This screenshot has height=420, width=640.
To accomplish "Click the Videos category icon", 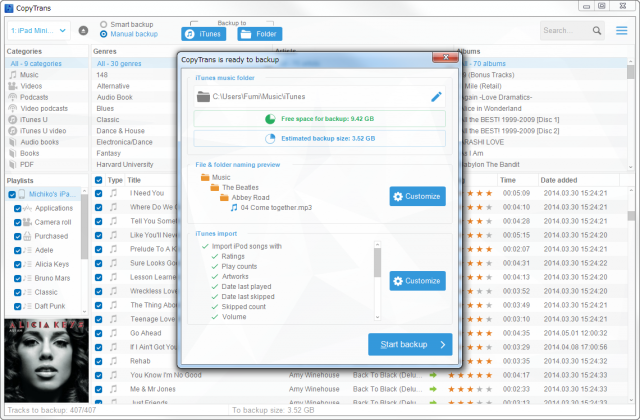I will click(x=13, y=86).
